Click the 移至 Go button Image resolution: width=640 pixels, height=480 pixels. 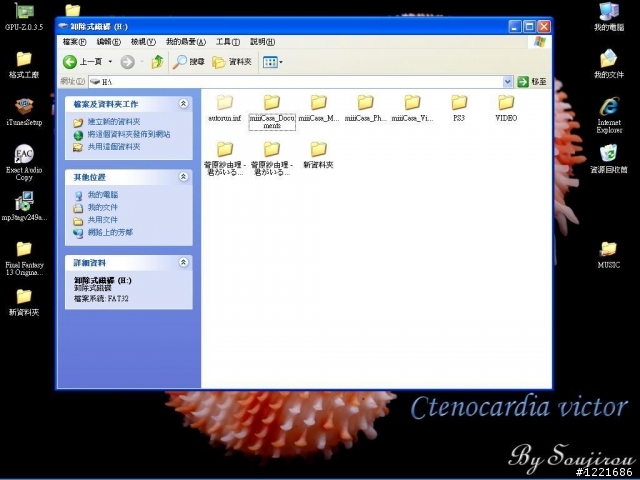pyautogui.click(x=532, y=82)
